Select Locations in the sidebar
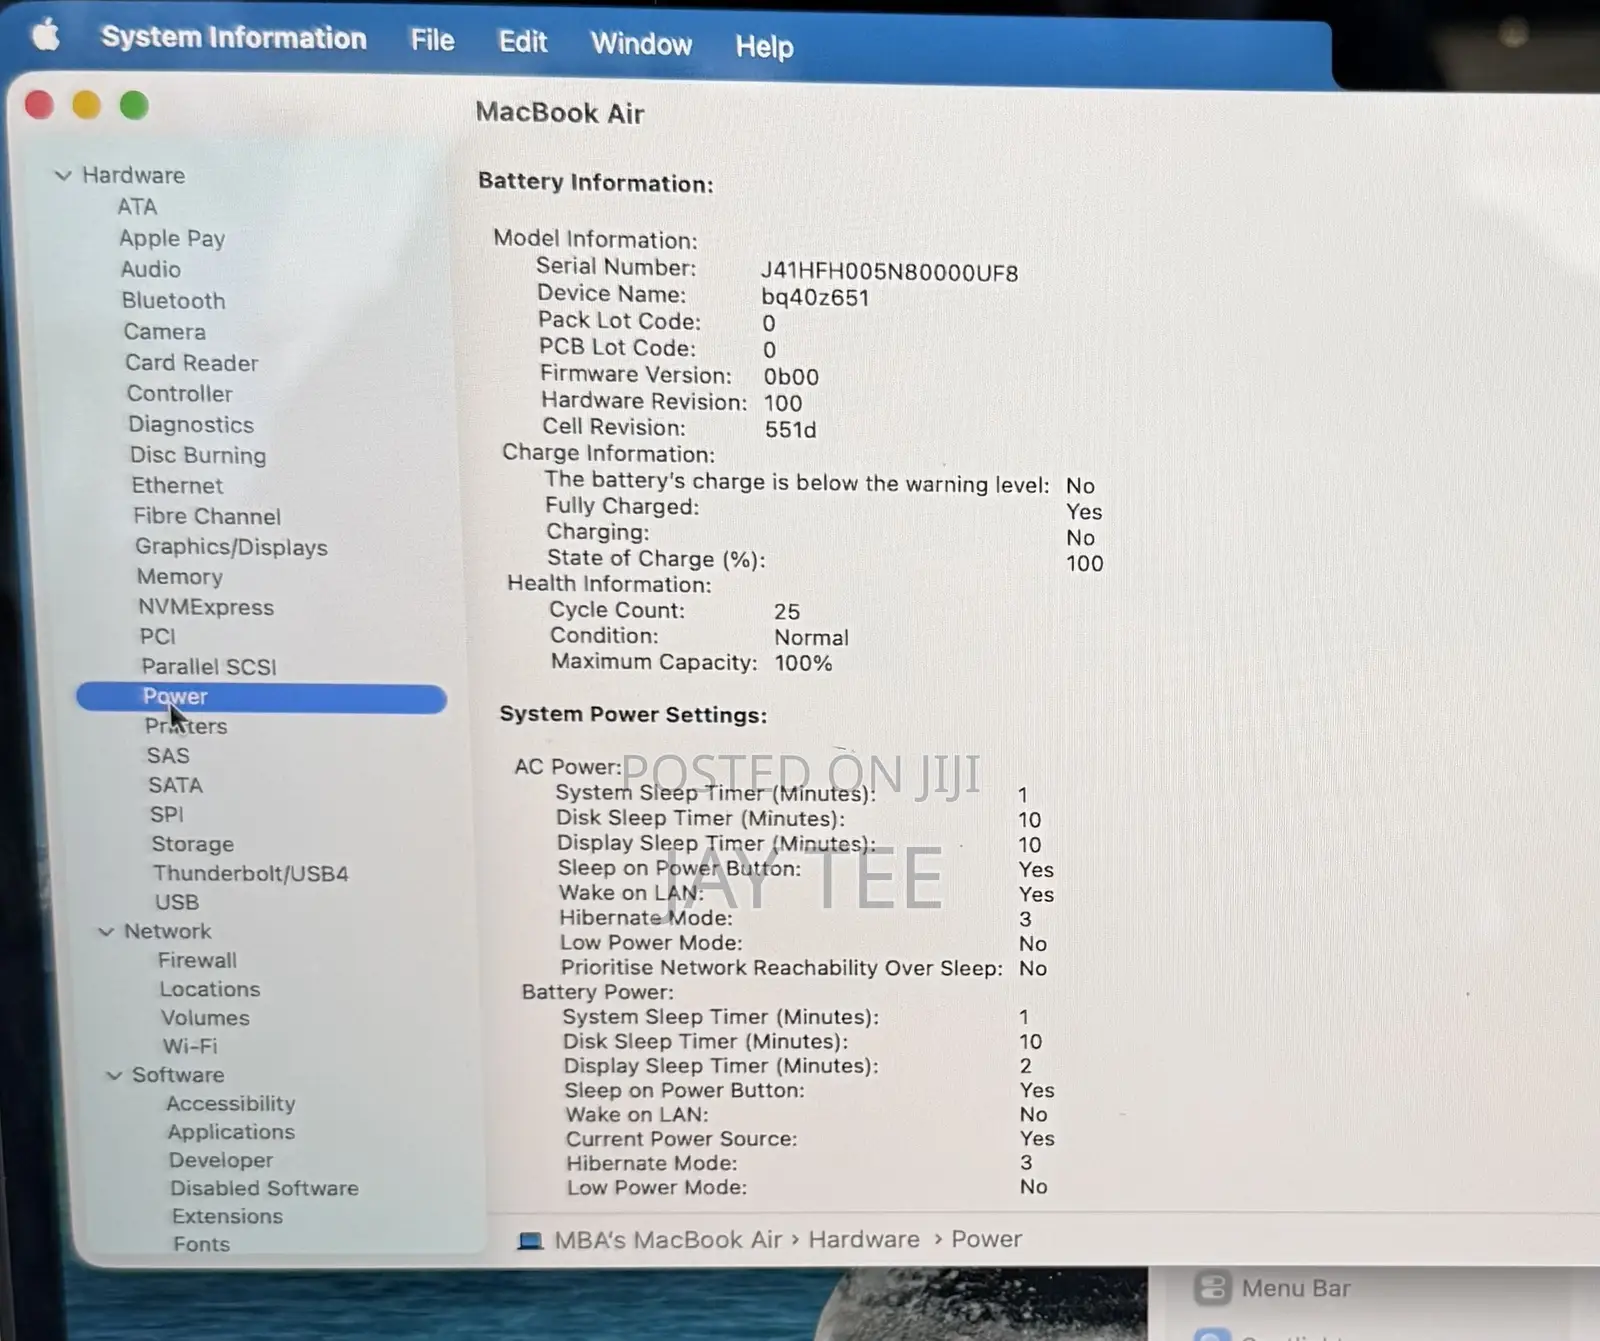 (210, 989)
